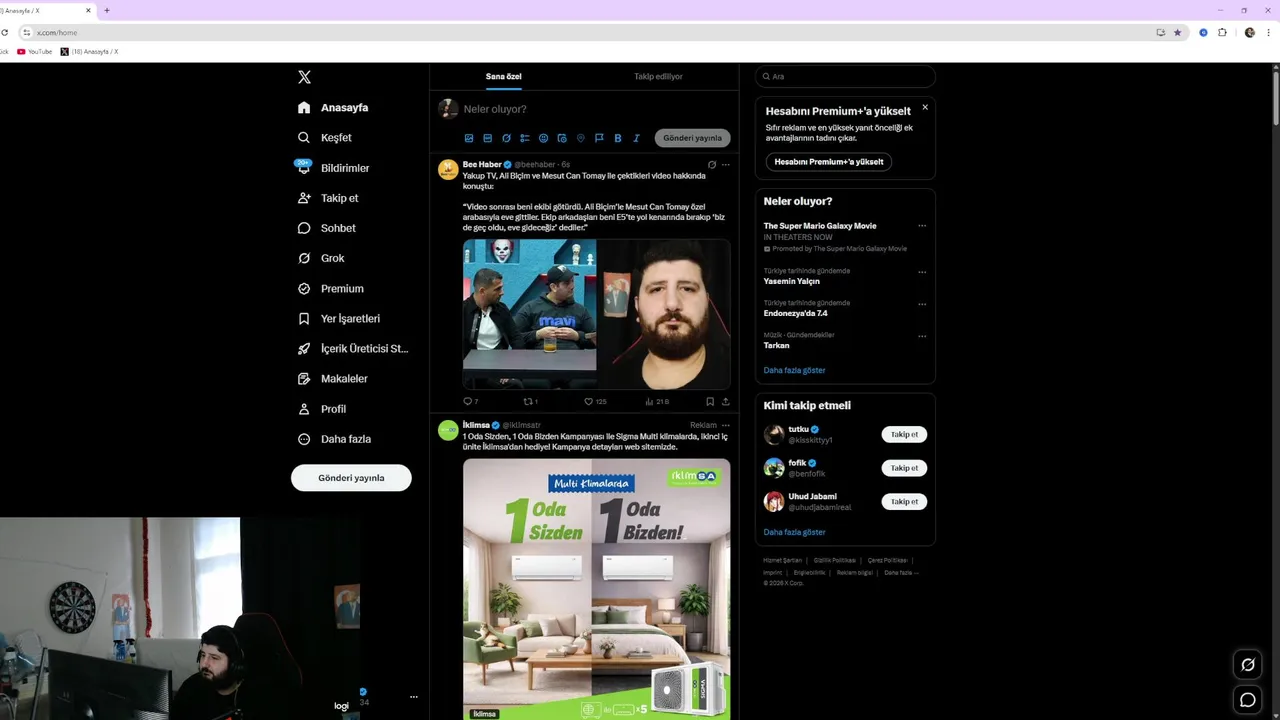Open Bildirimler notifications

coord(334,168)
